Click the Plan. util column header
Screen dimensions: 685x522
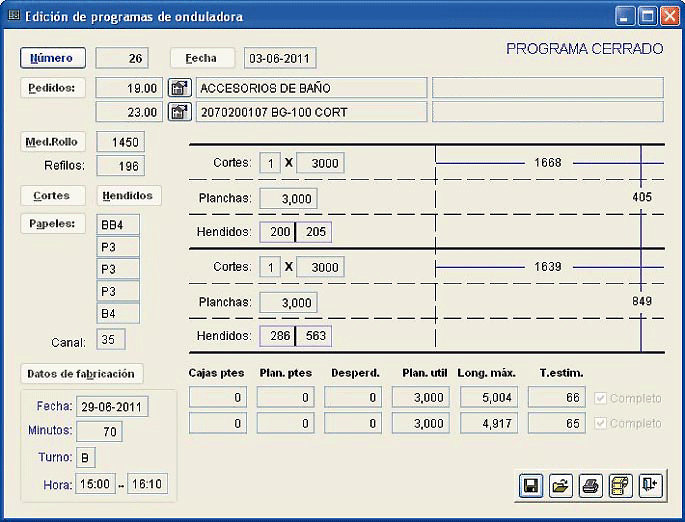pos(425,373)
